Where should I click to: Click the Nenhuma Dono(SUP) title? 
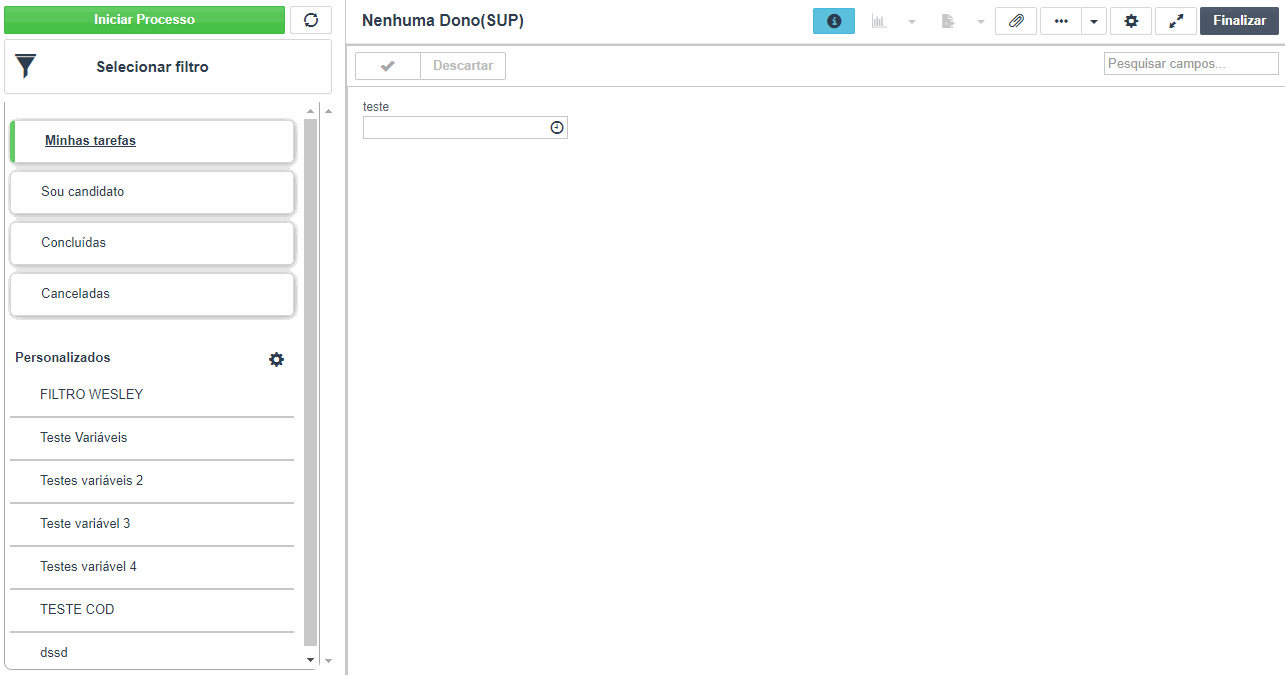[443, 21]
